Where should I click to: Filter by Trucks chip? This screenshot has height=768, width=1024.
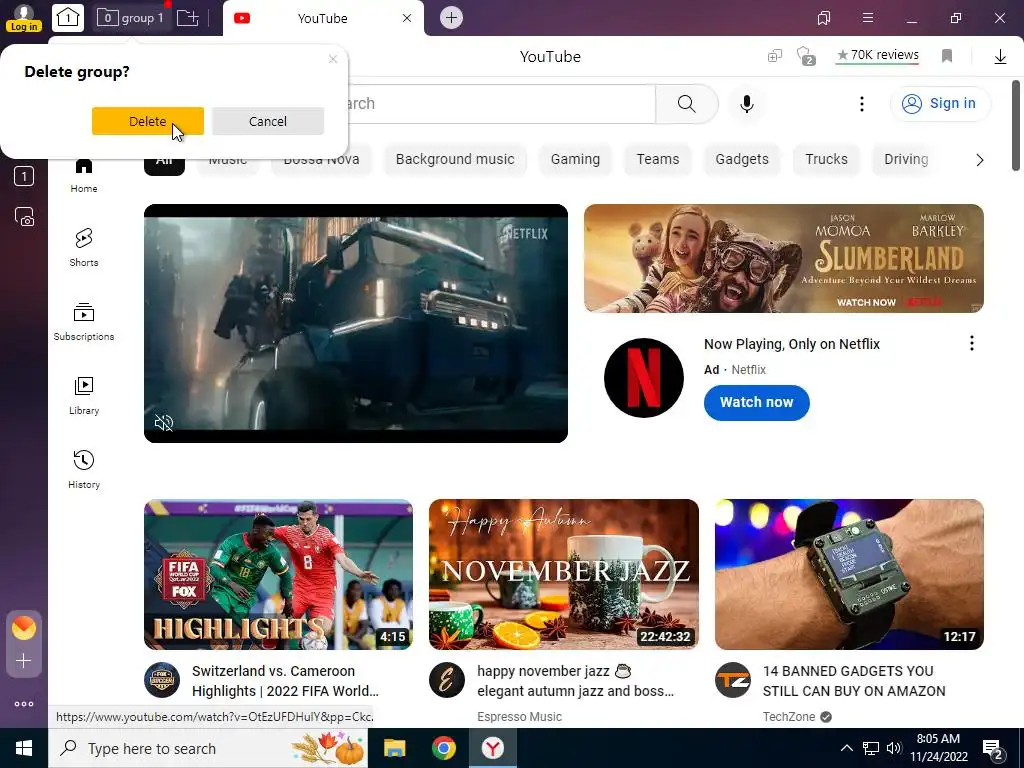point(826,159)
